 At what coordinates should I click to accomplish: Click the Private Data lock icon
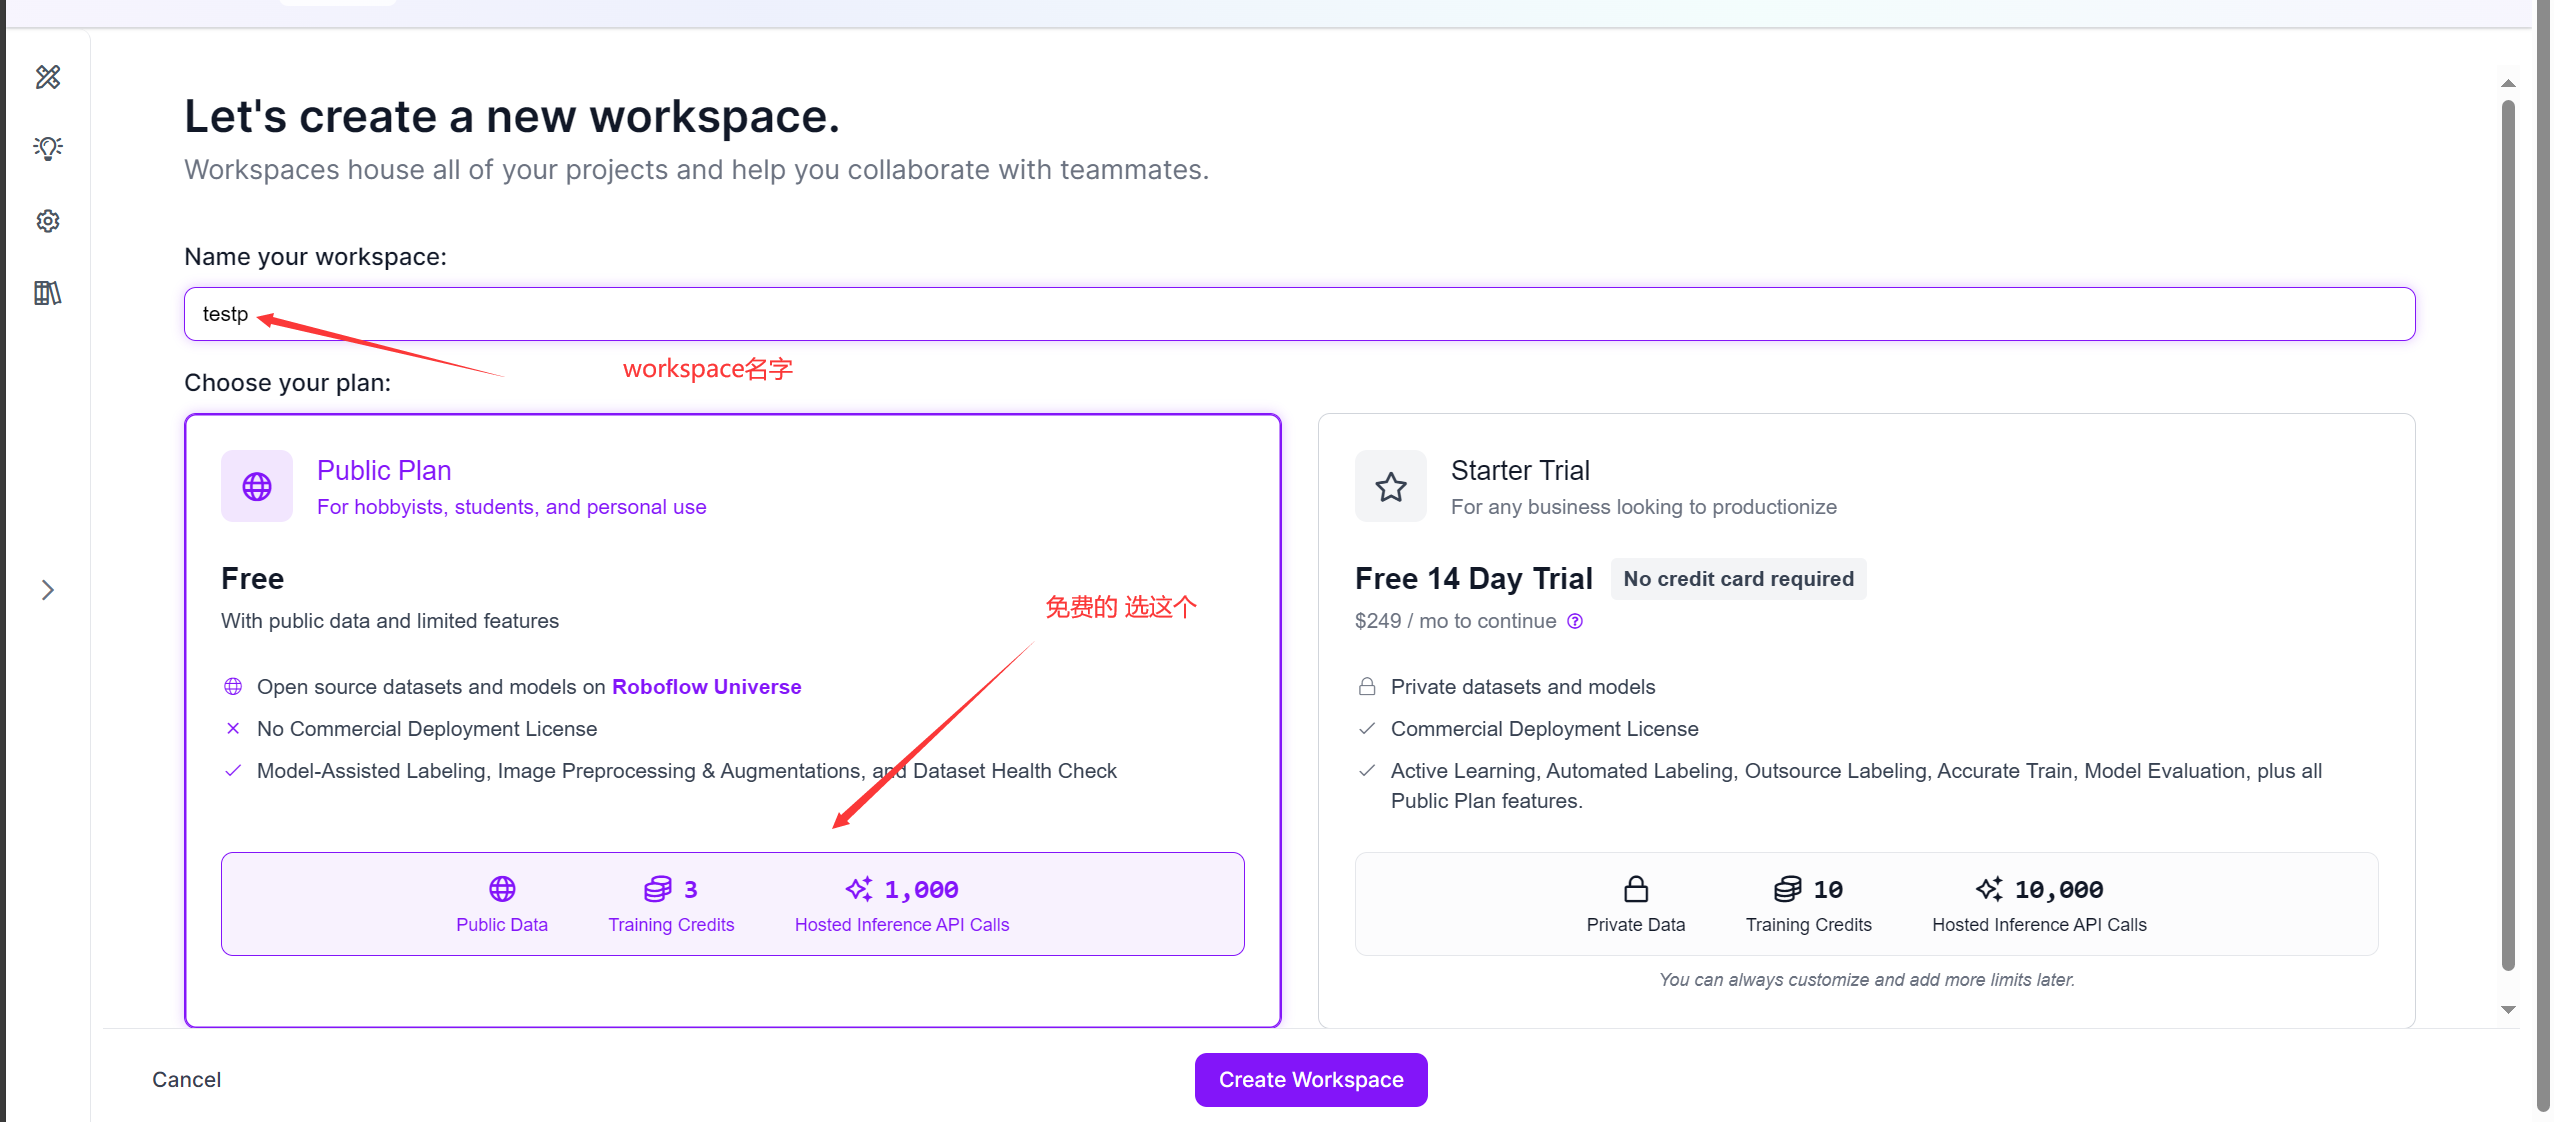click(x=1635, y=889)
